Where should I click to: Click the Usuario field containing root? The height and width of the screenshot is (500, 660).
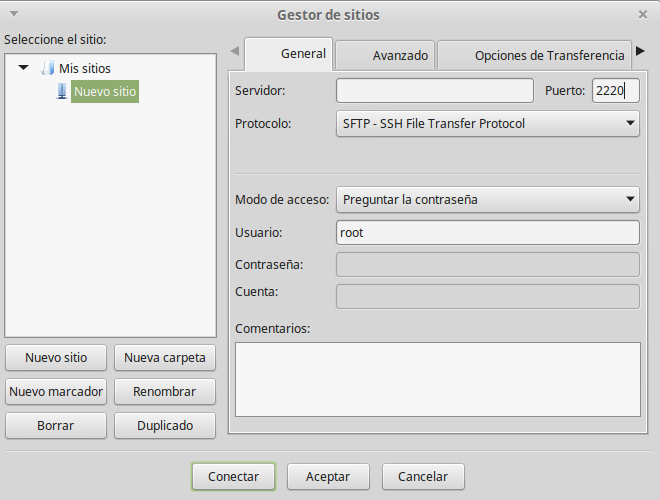[487, 233]
